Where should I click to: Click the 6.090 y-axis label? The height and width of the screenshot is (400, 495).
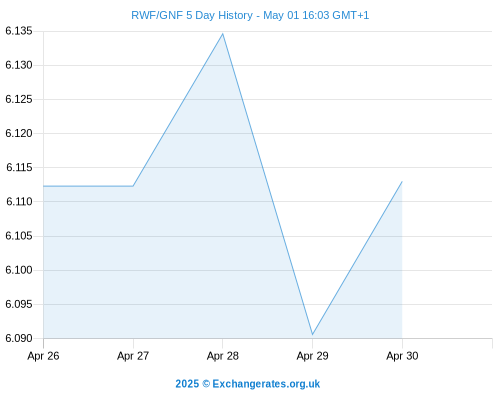tap(19, 338)
